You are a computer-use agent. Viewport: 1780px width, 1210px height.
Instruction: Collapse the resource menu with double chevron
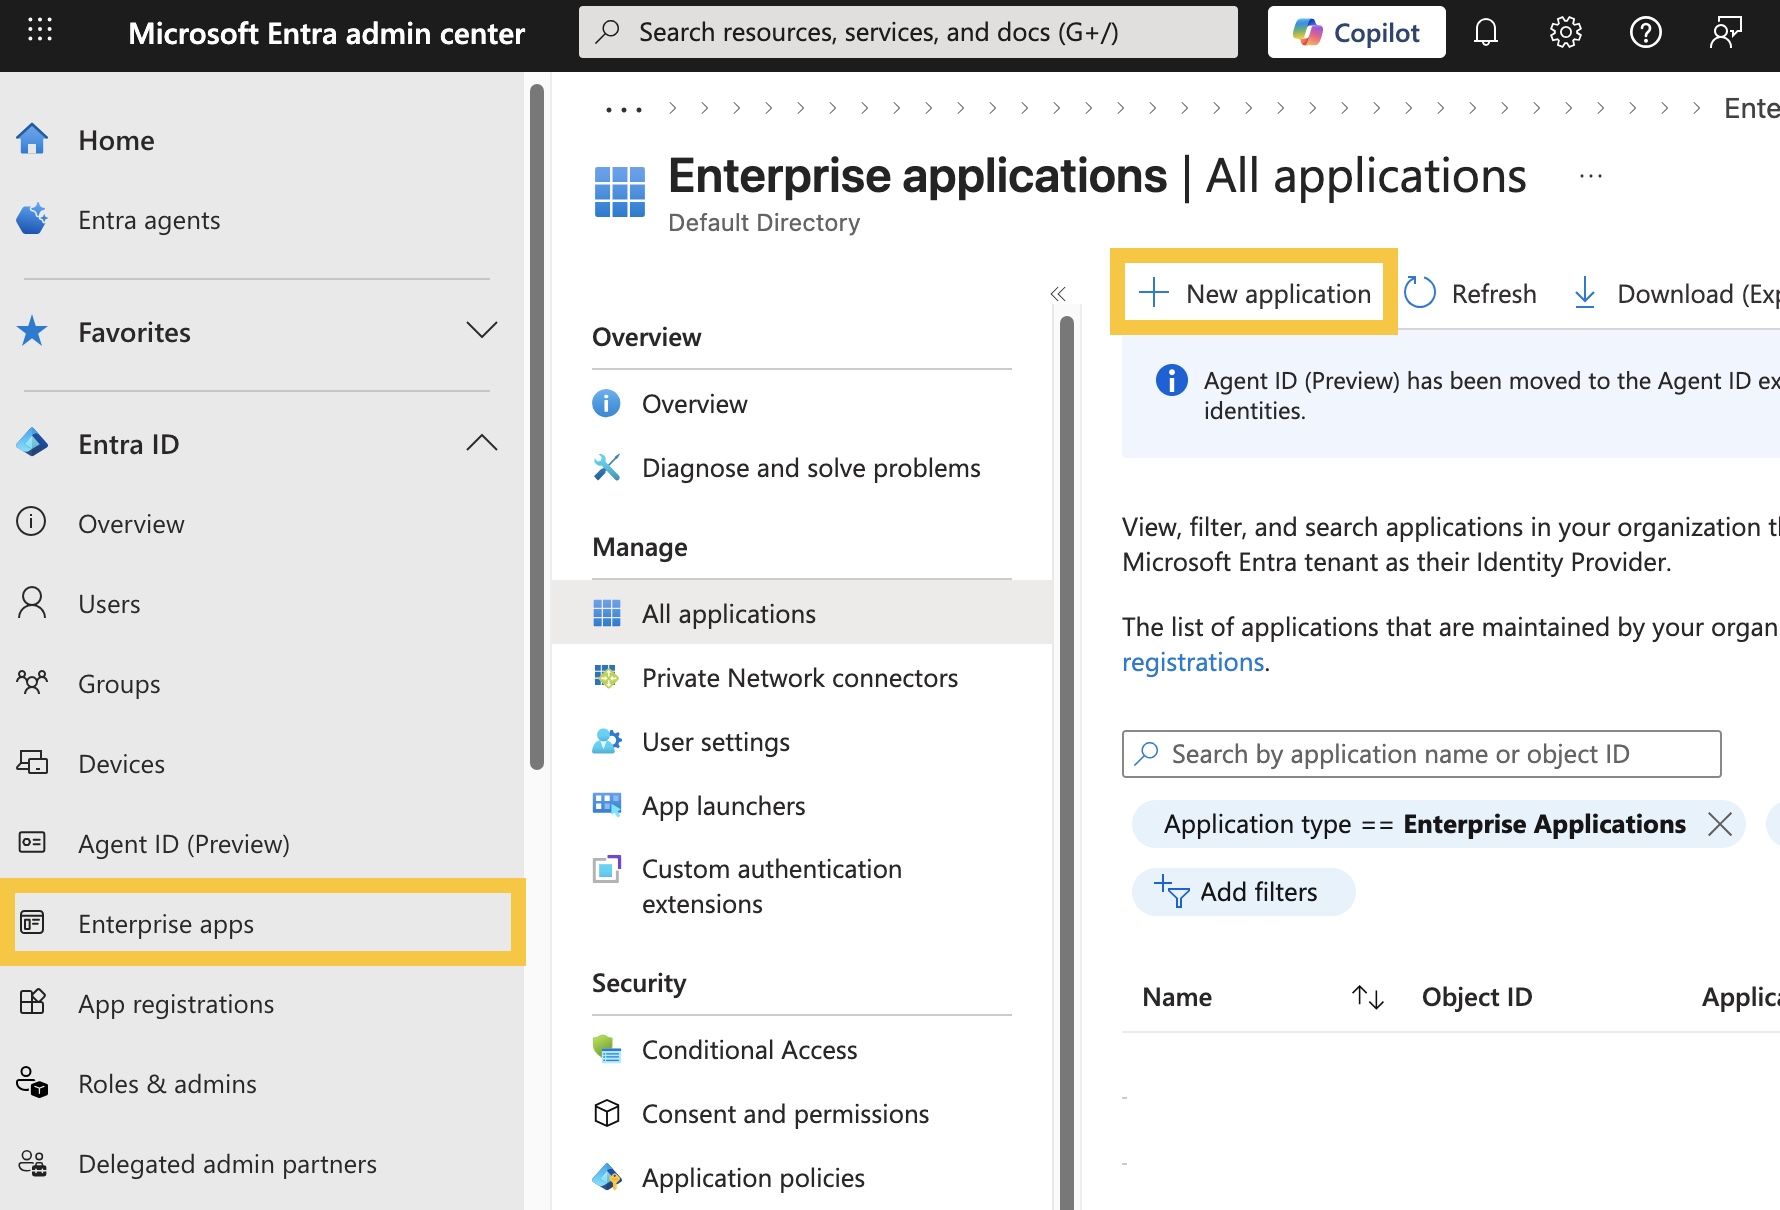1058,293
